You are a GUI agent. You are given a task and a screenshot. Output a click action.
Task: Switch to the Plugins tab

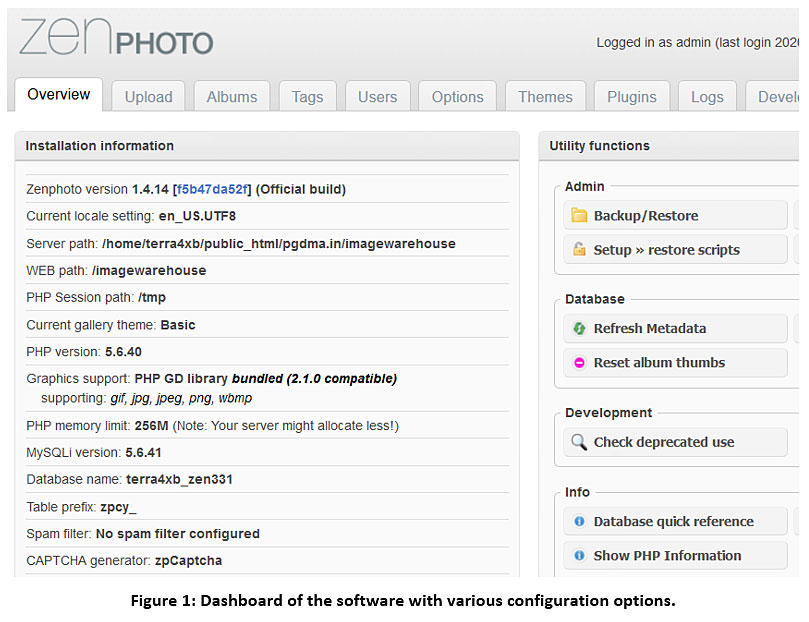point(632,97)
